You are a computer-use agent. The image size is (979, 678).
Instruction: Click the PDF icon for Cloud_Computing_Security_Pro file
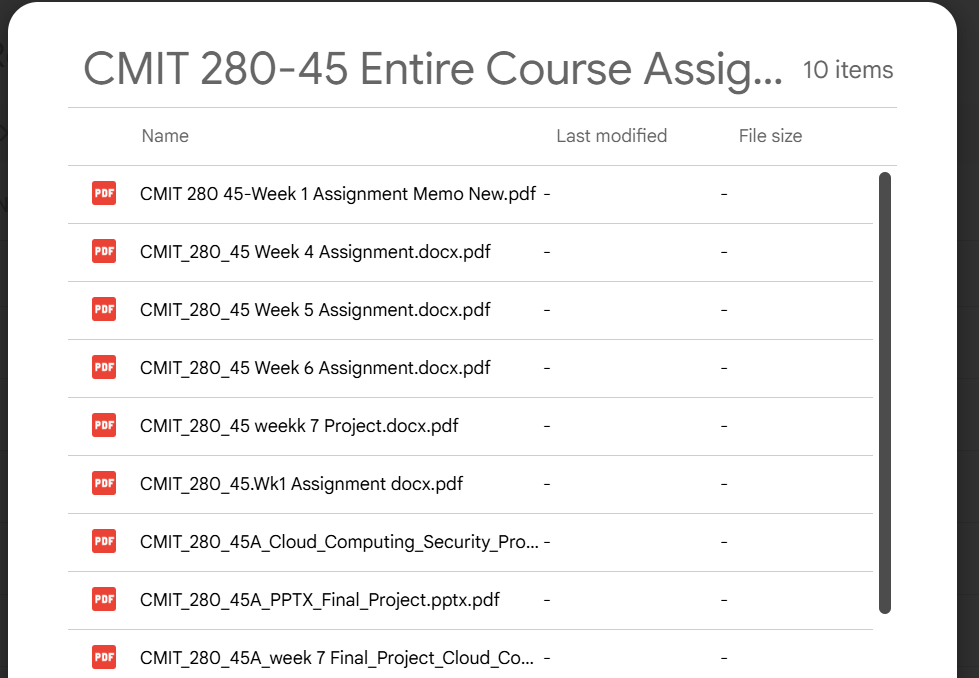103,541
